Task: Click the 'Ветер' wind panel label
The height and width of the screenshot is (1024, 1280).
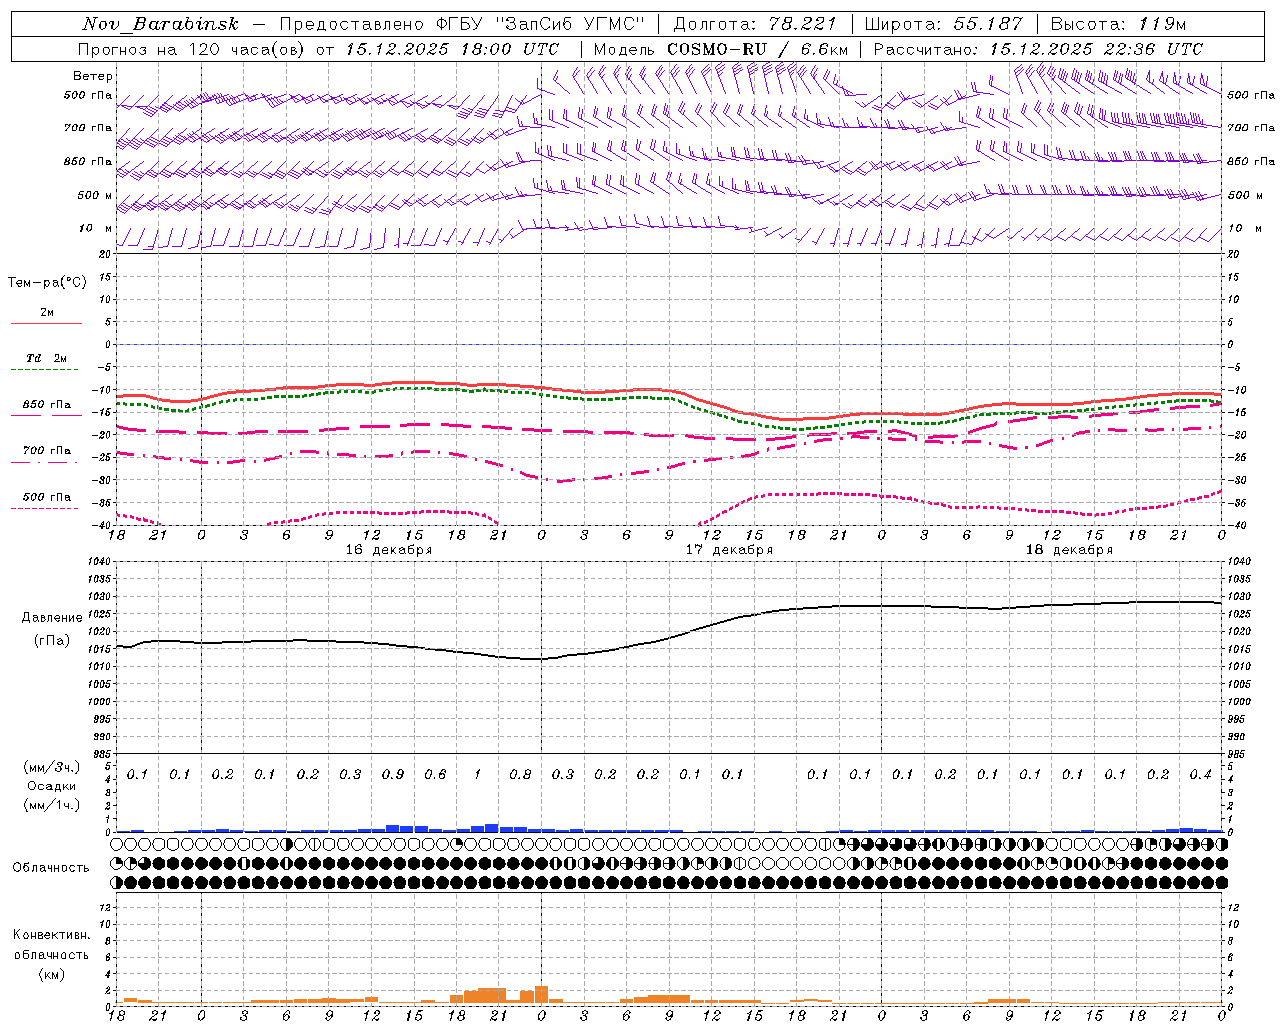Action: tap(92, 76)
